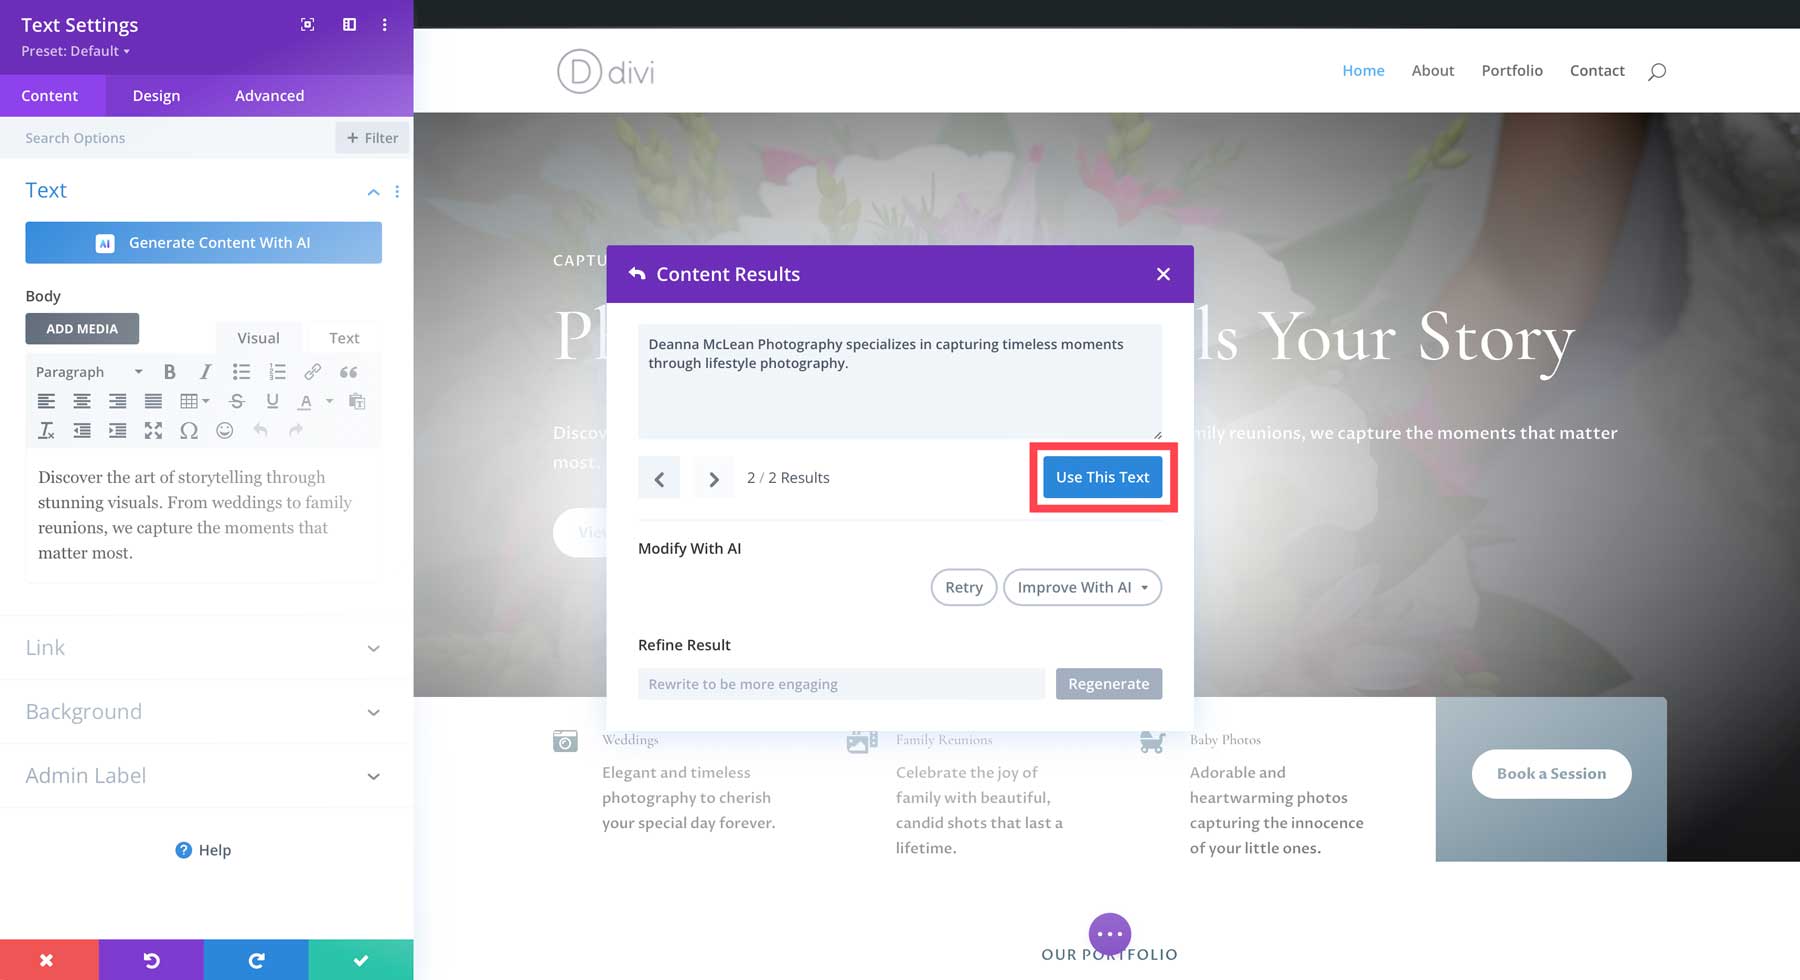Open the three-dot menu in Text Settings header
This screenshot has width=1800, height=980.
coord(385,24)
